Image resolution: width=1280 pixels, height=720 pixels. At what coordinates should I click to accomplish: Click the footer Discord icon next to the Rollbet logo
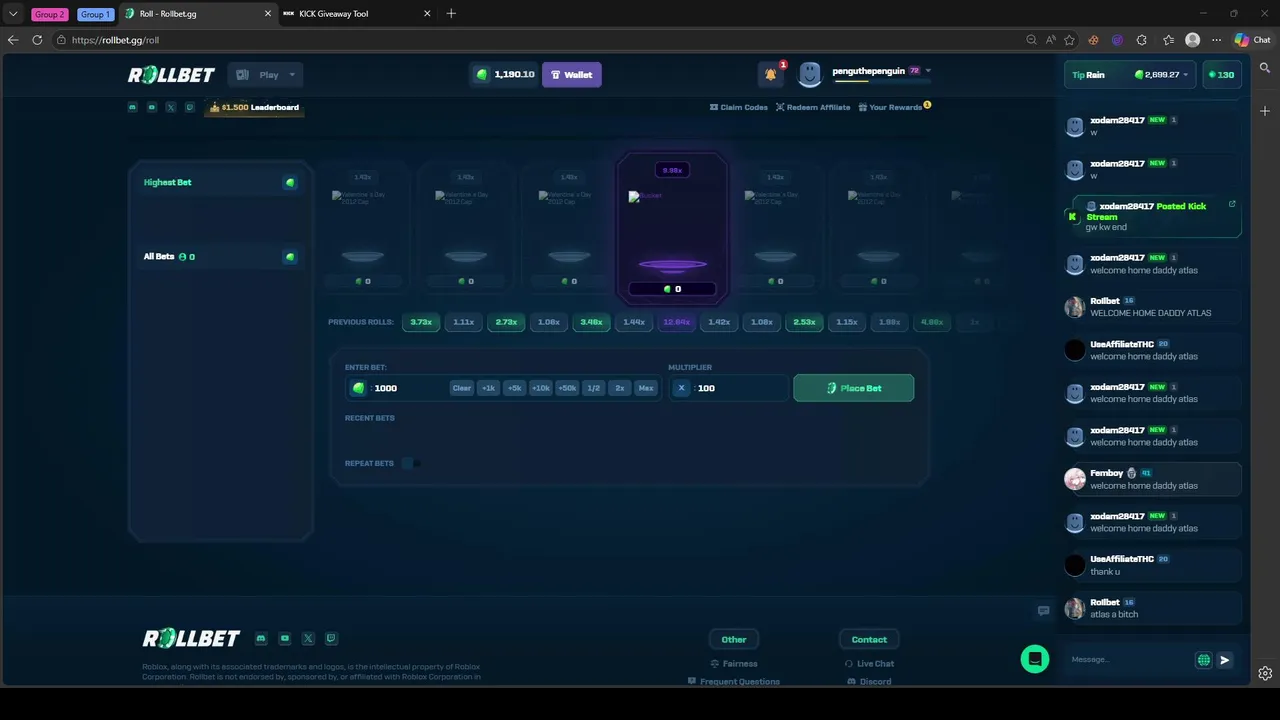(261, 638)
